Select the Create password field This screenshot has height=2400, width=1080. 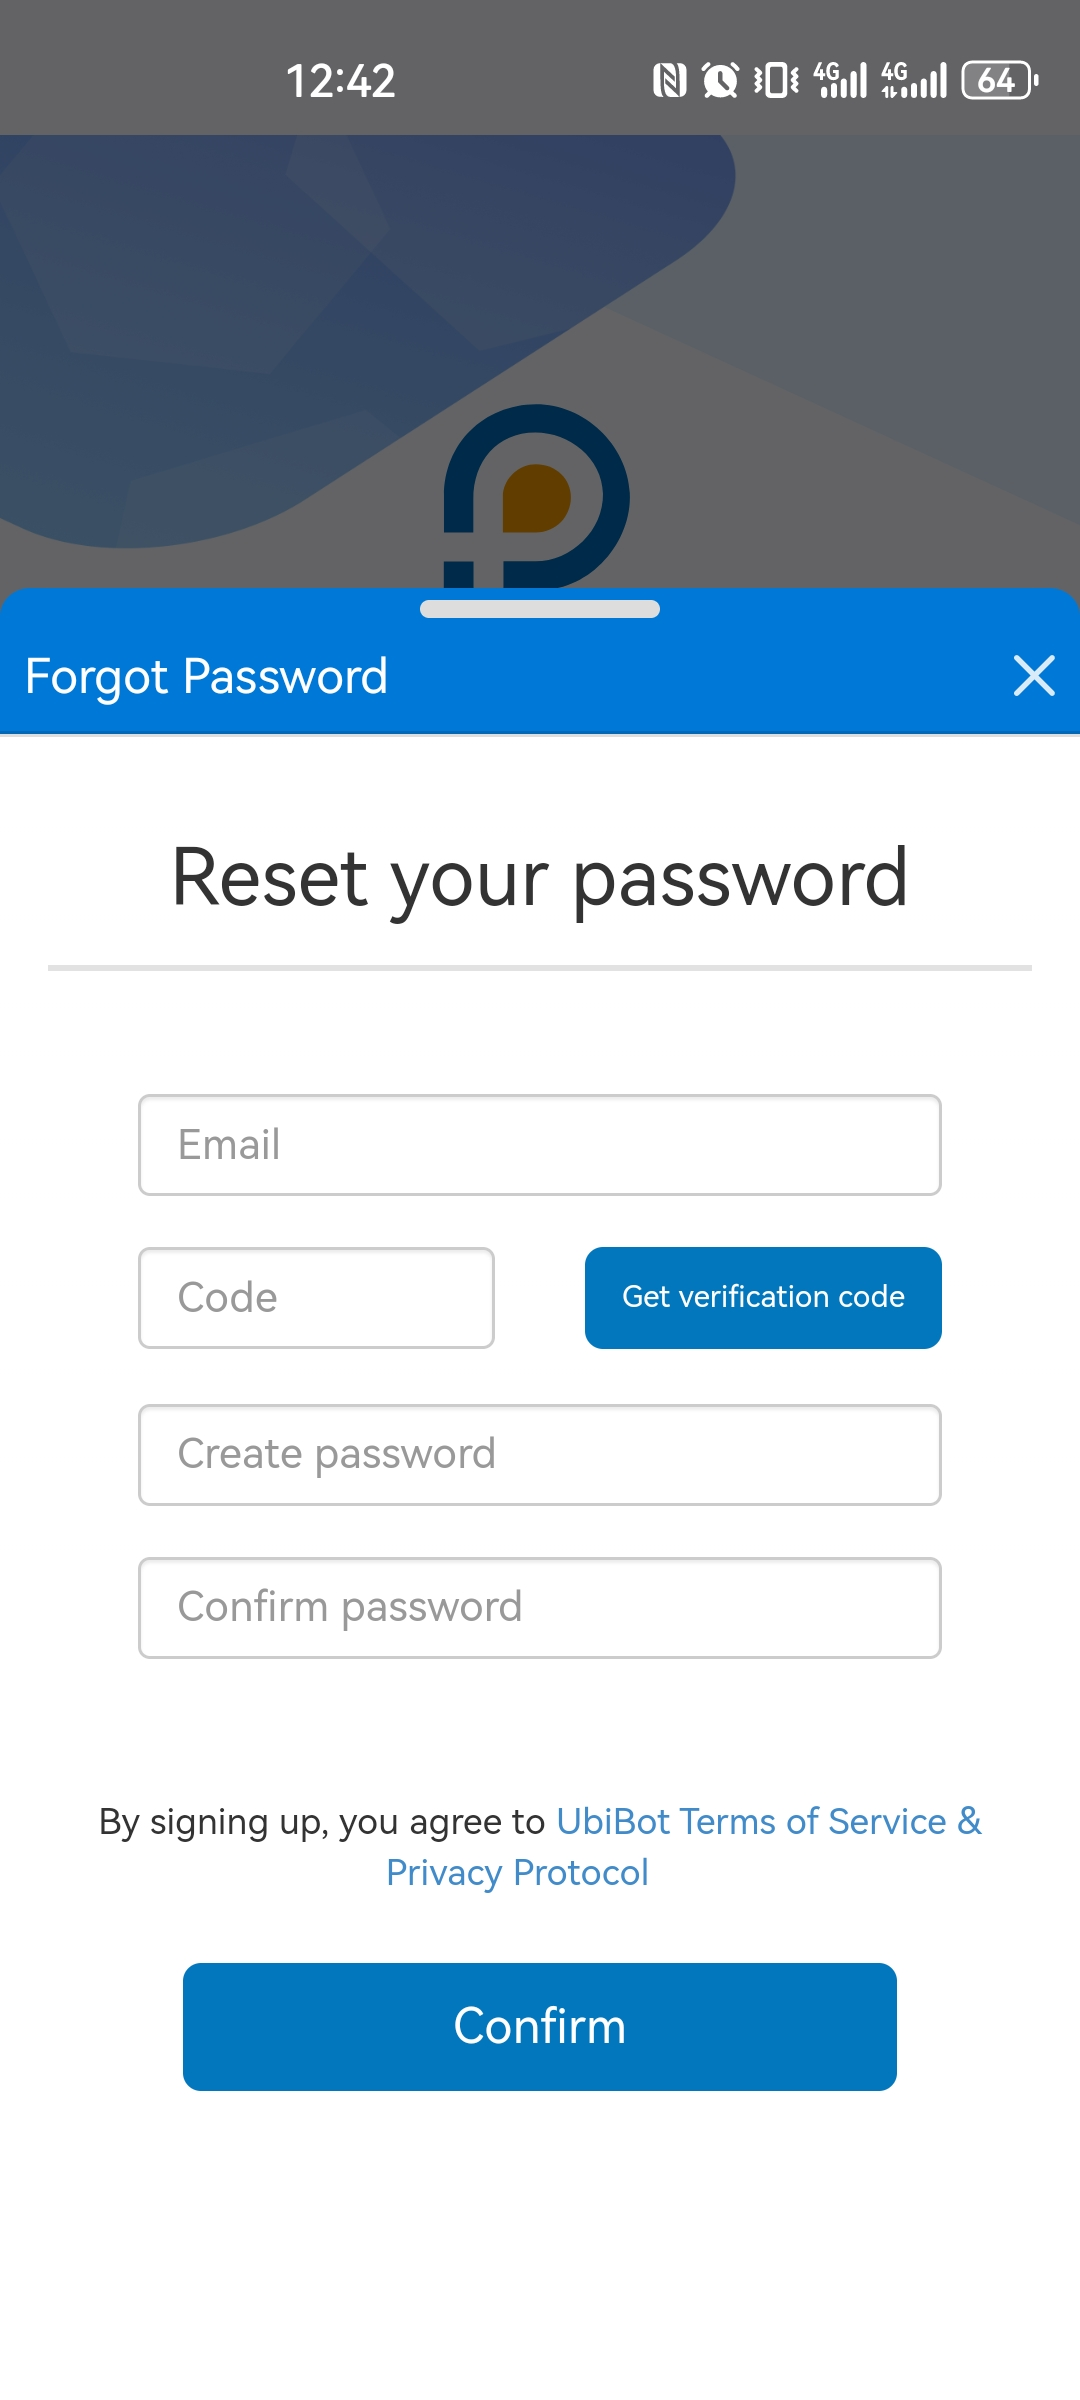coord(540,1455)
